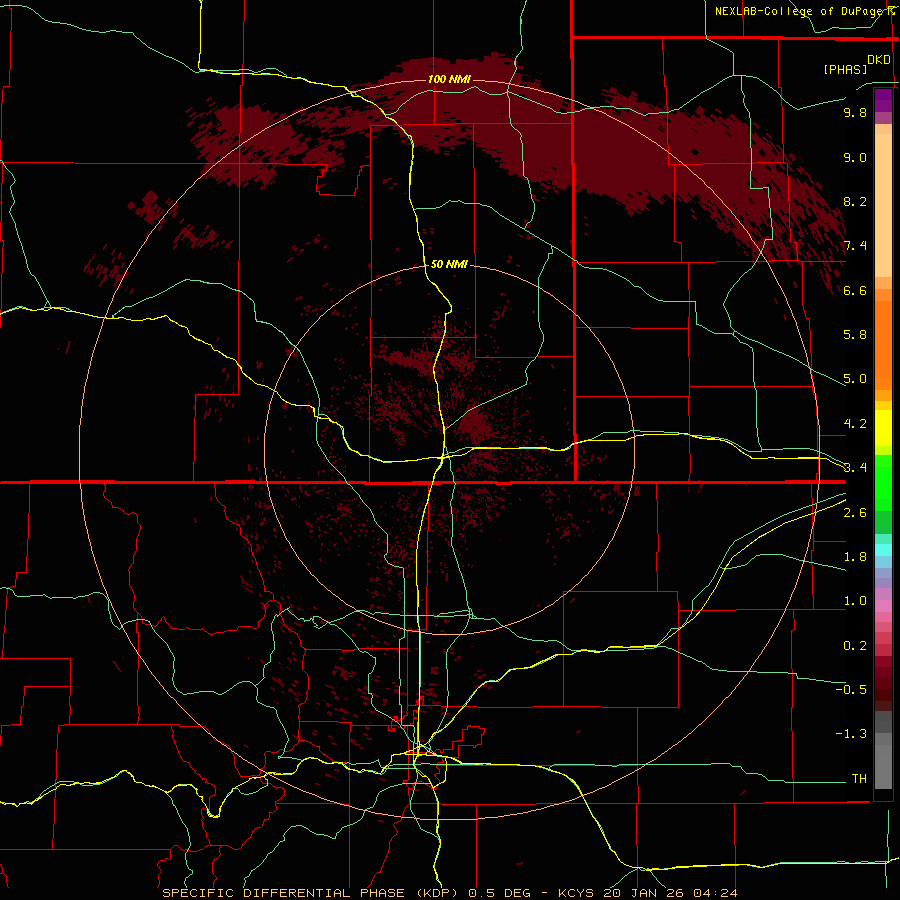
Task: Click the pink segment of the color bar
Action: click(x=883, y=606)
